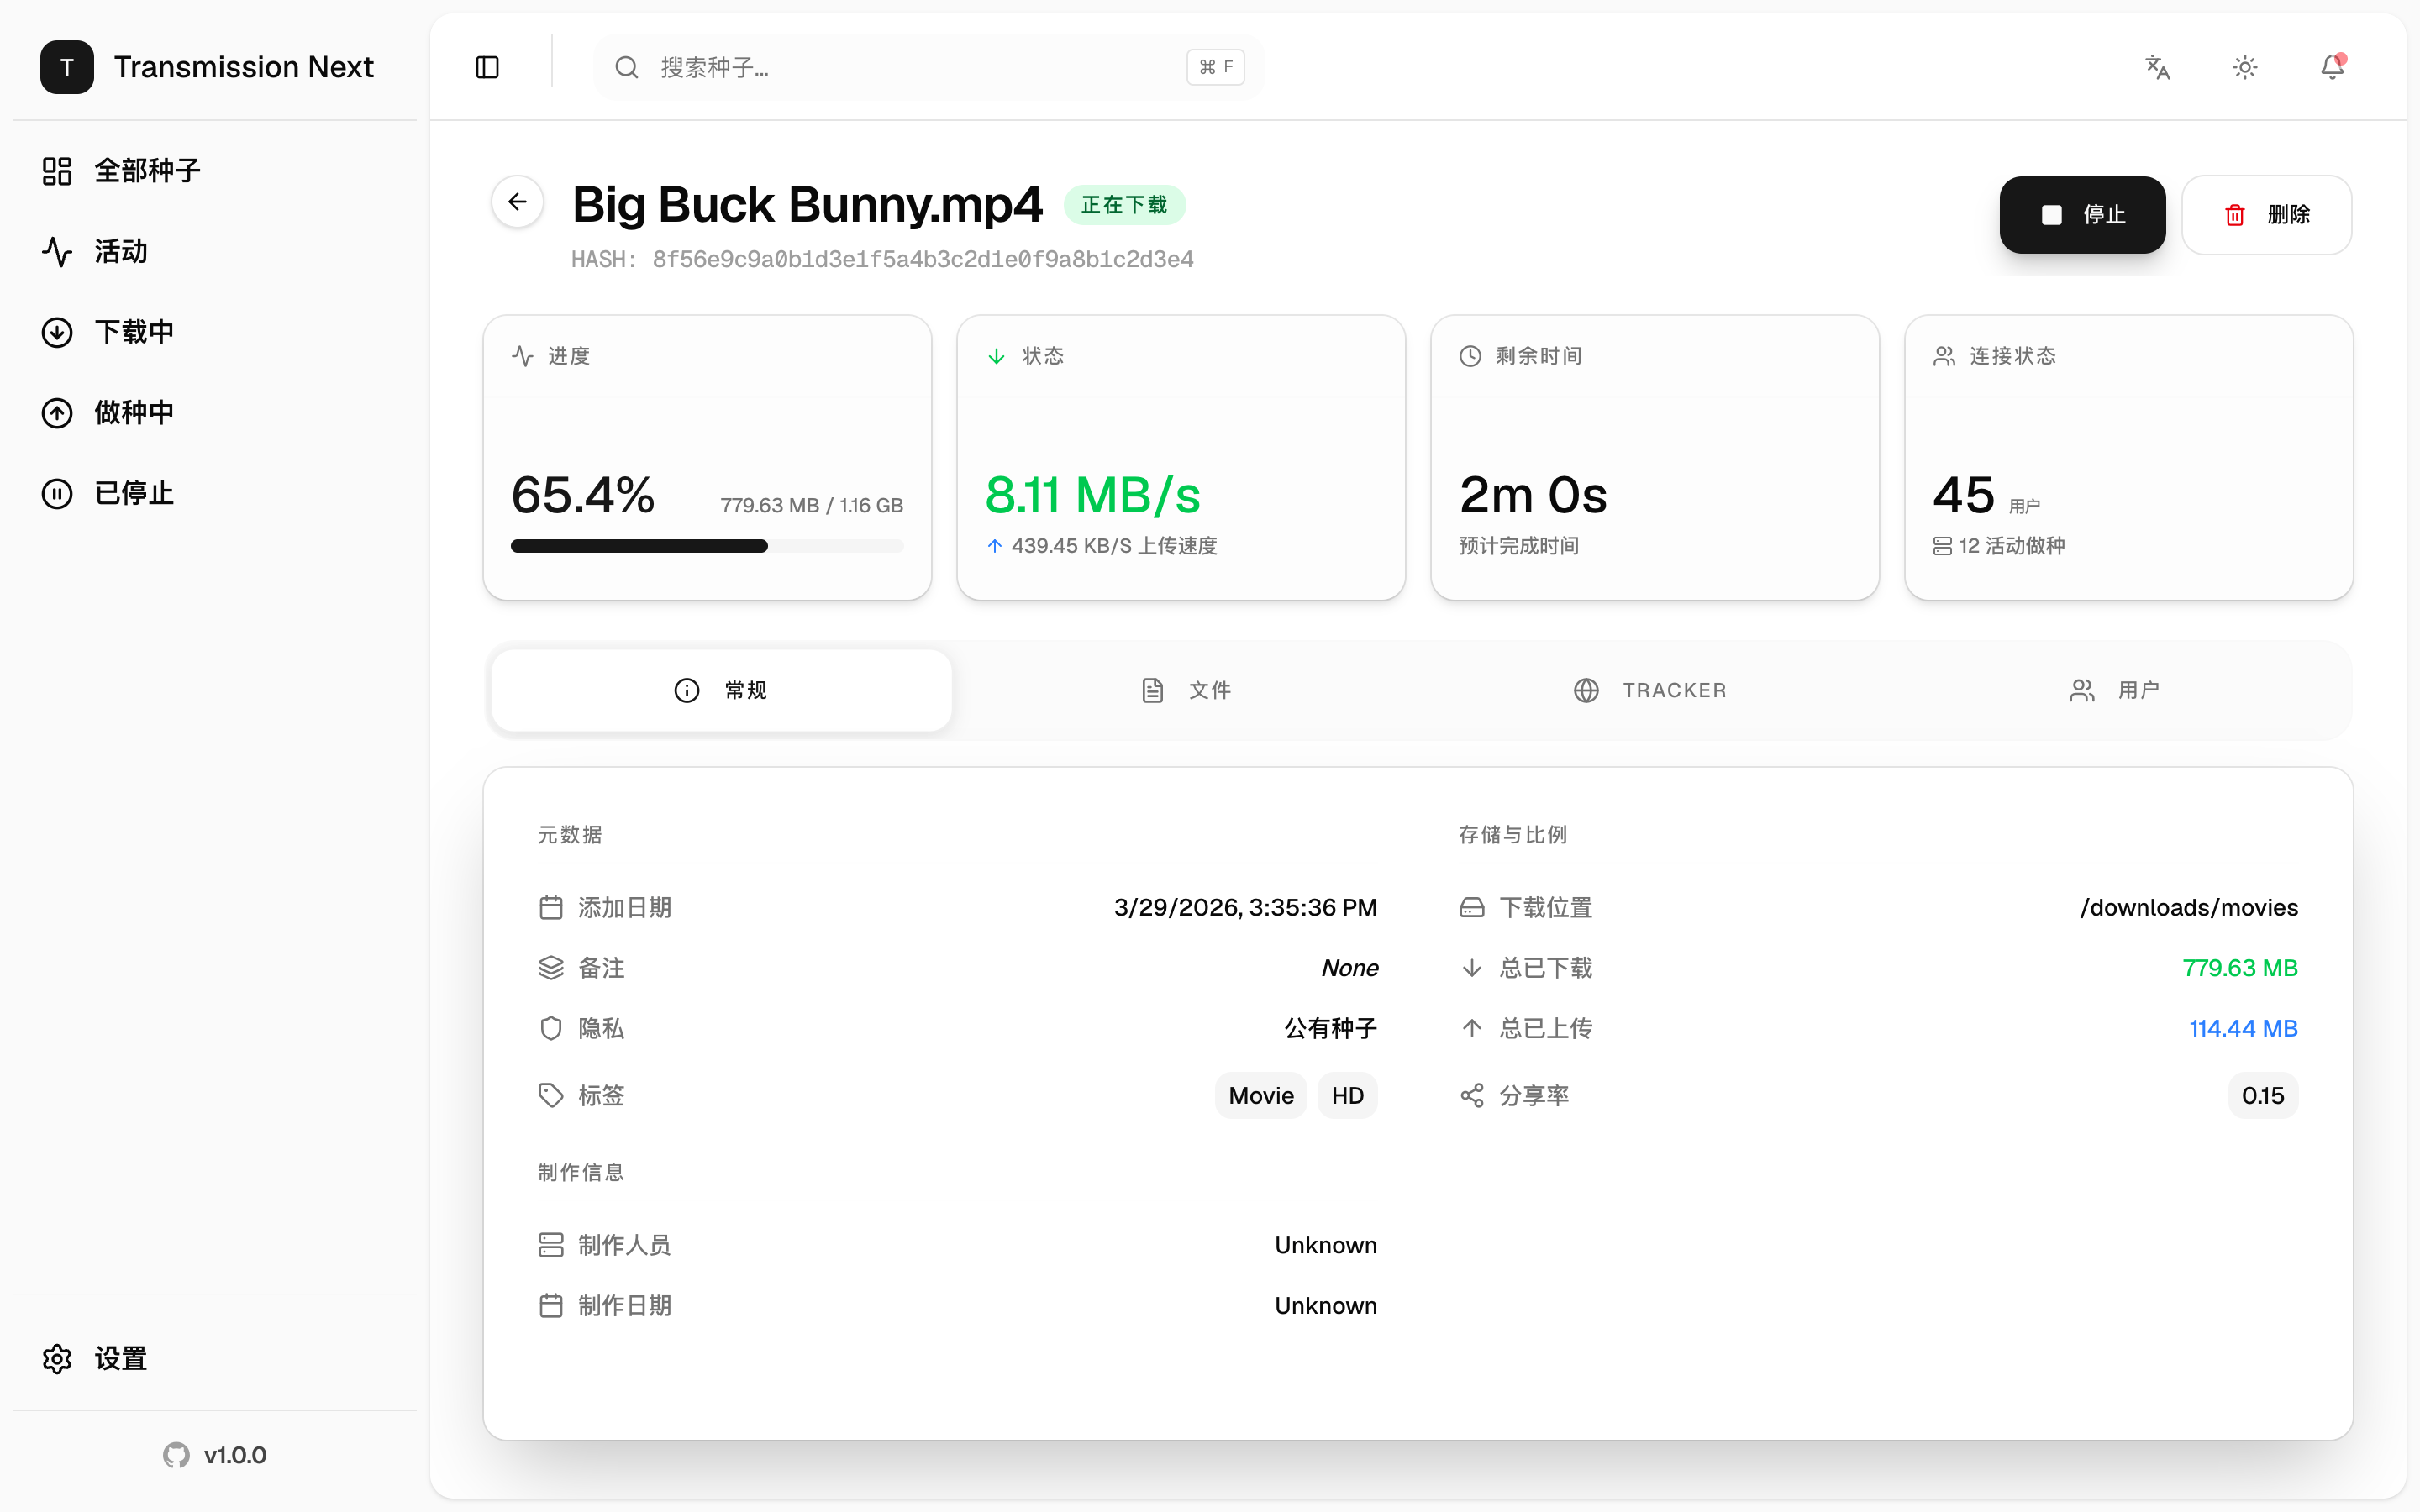Click the 0.15 share ratio badge
2420x1512 pixels.
point(2263,1096)
